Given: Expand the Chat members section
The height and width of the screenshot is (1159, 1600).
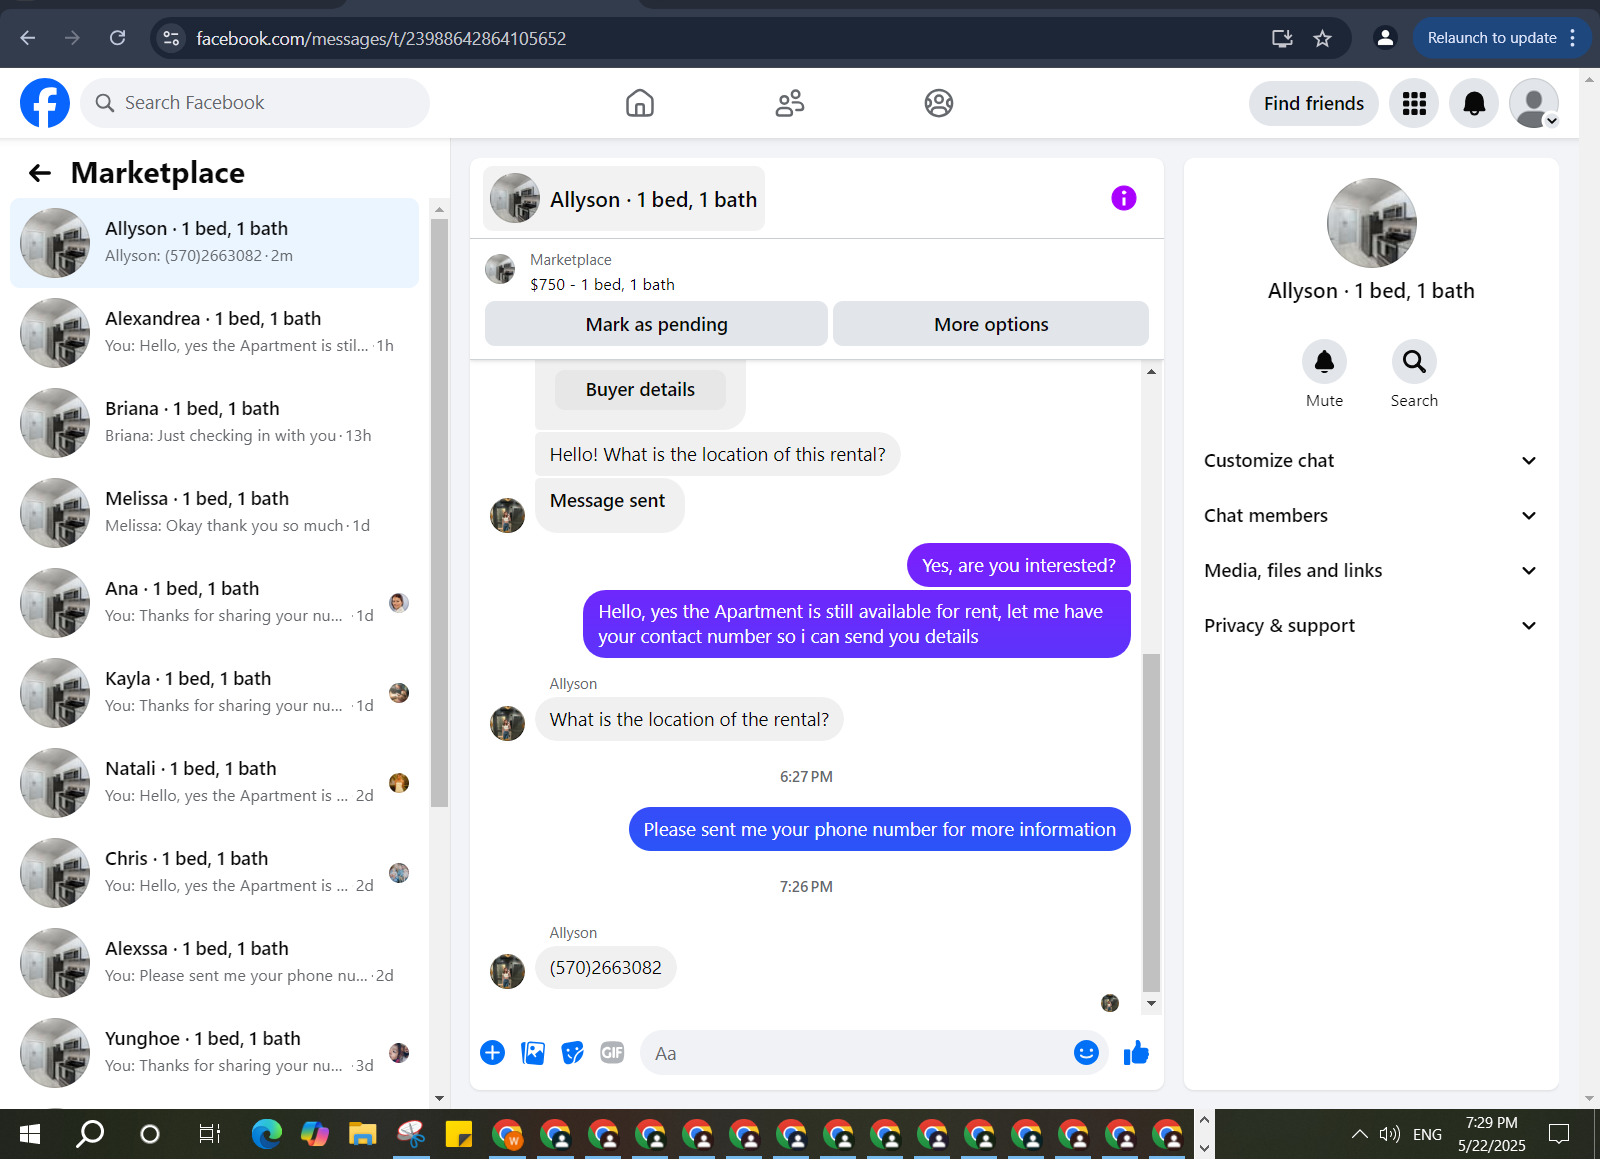Looking at the screenshot, I should pos(1371,516).
